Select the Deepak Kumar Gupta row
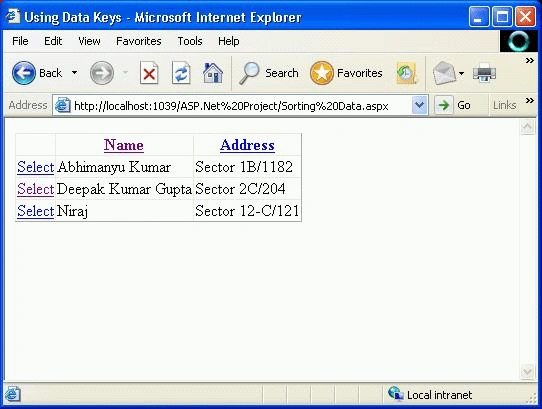This screenshot has width=542, height=409. coord(36,189)
